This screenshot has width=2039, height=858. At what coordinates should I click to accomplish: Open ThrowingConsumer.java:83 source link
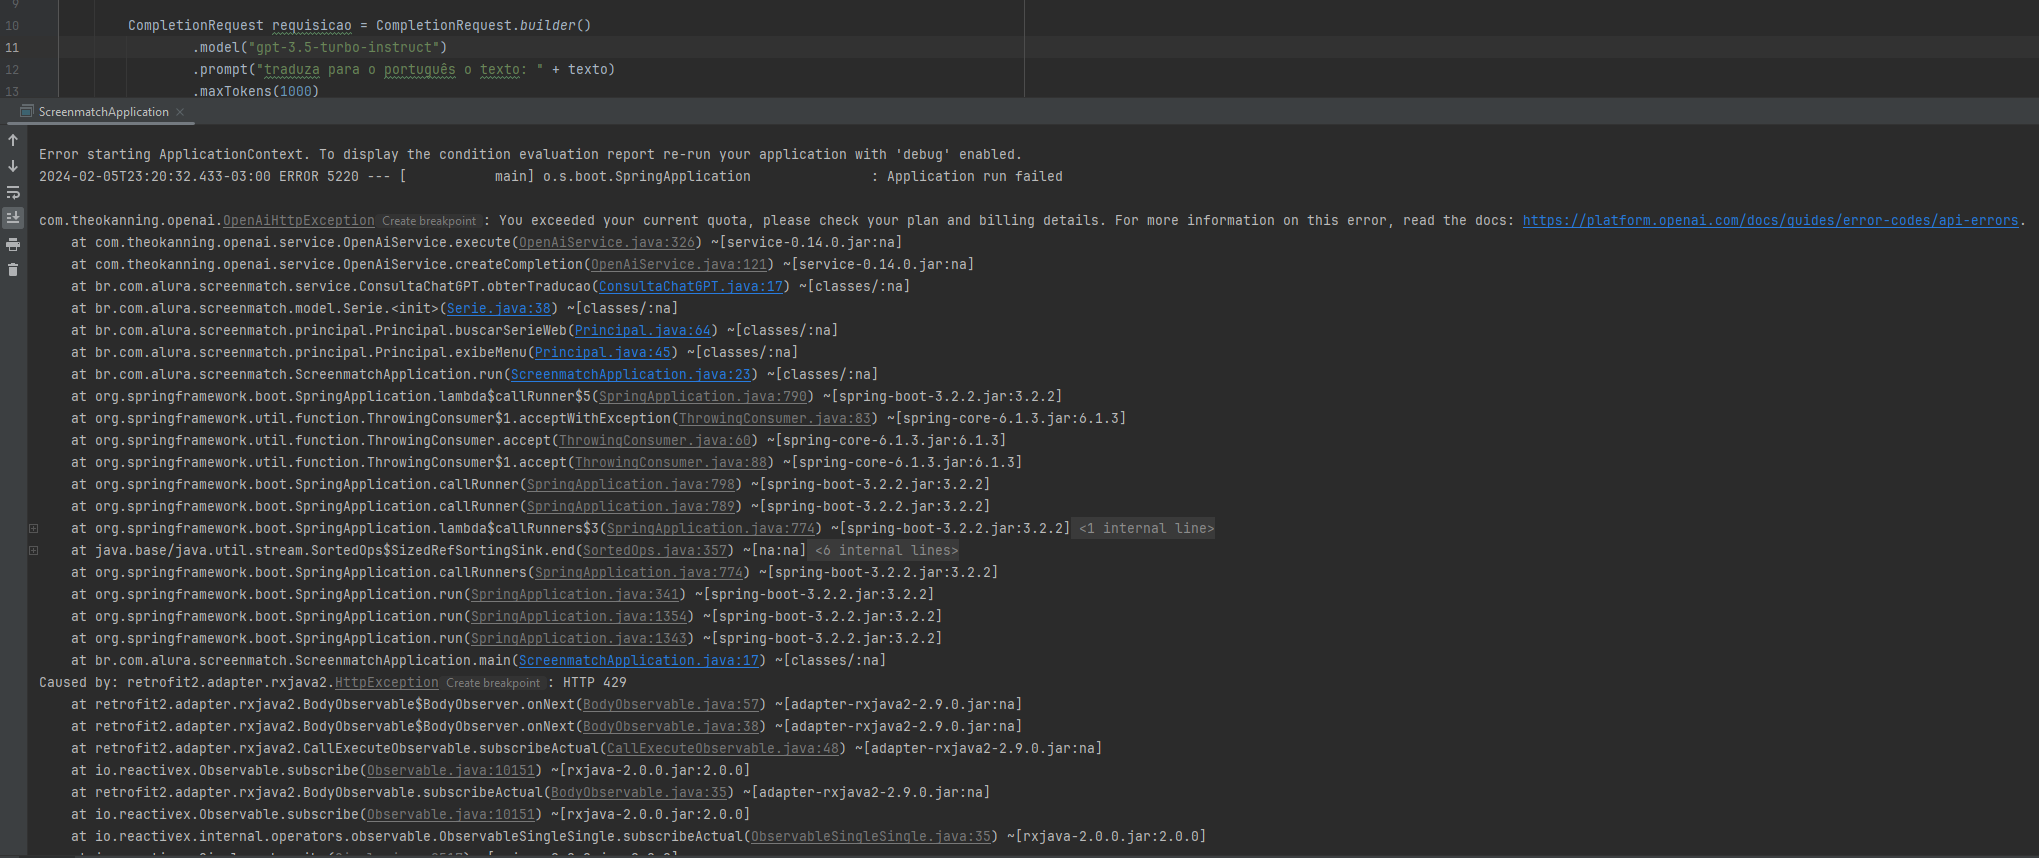pos(774,418)
